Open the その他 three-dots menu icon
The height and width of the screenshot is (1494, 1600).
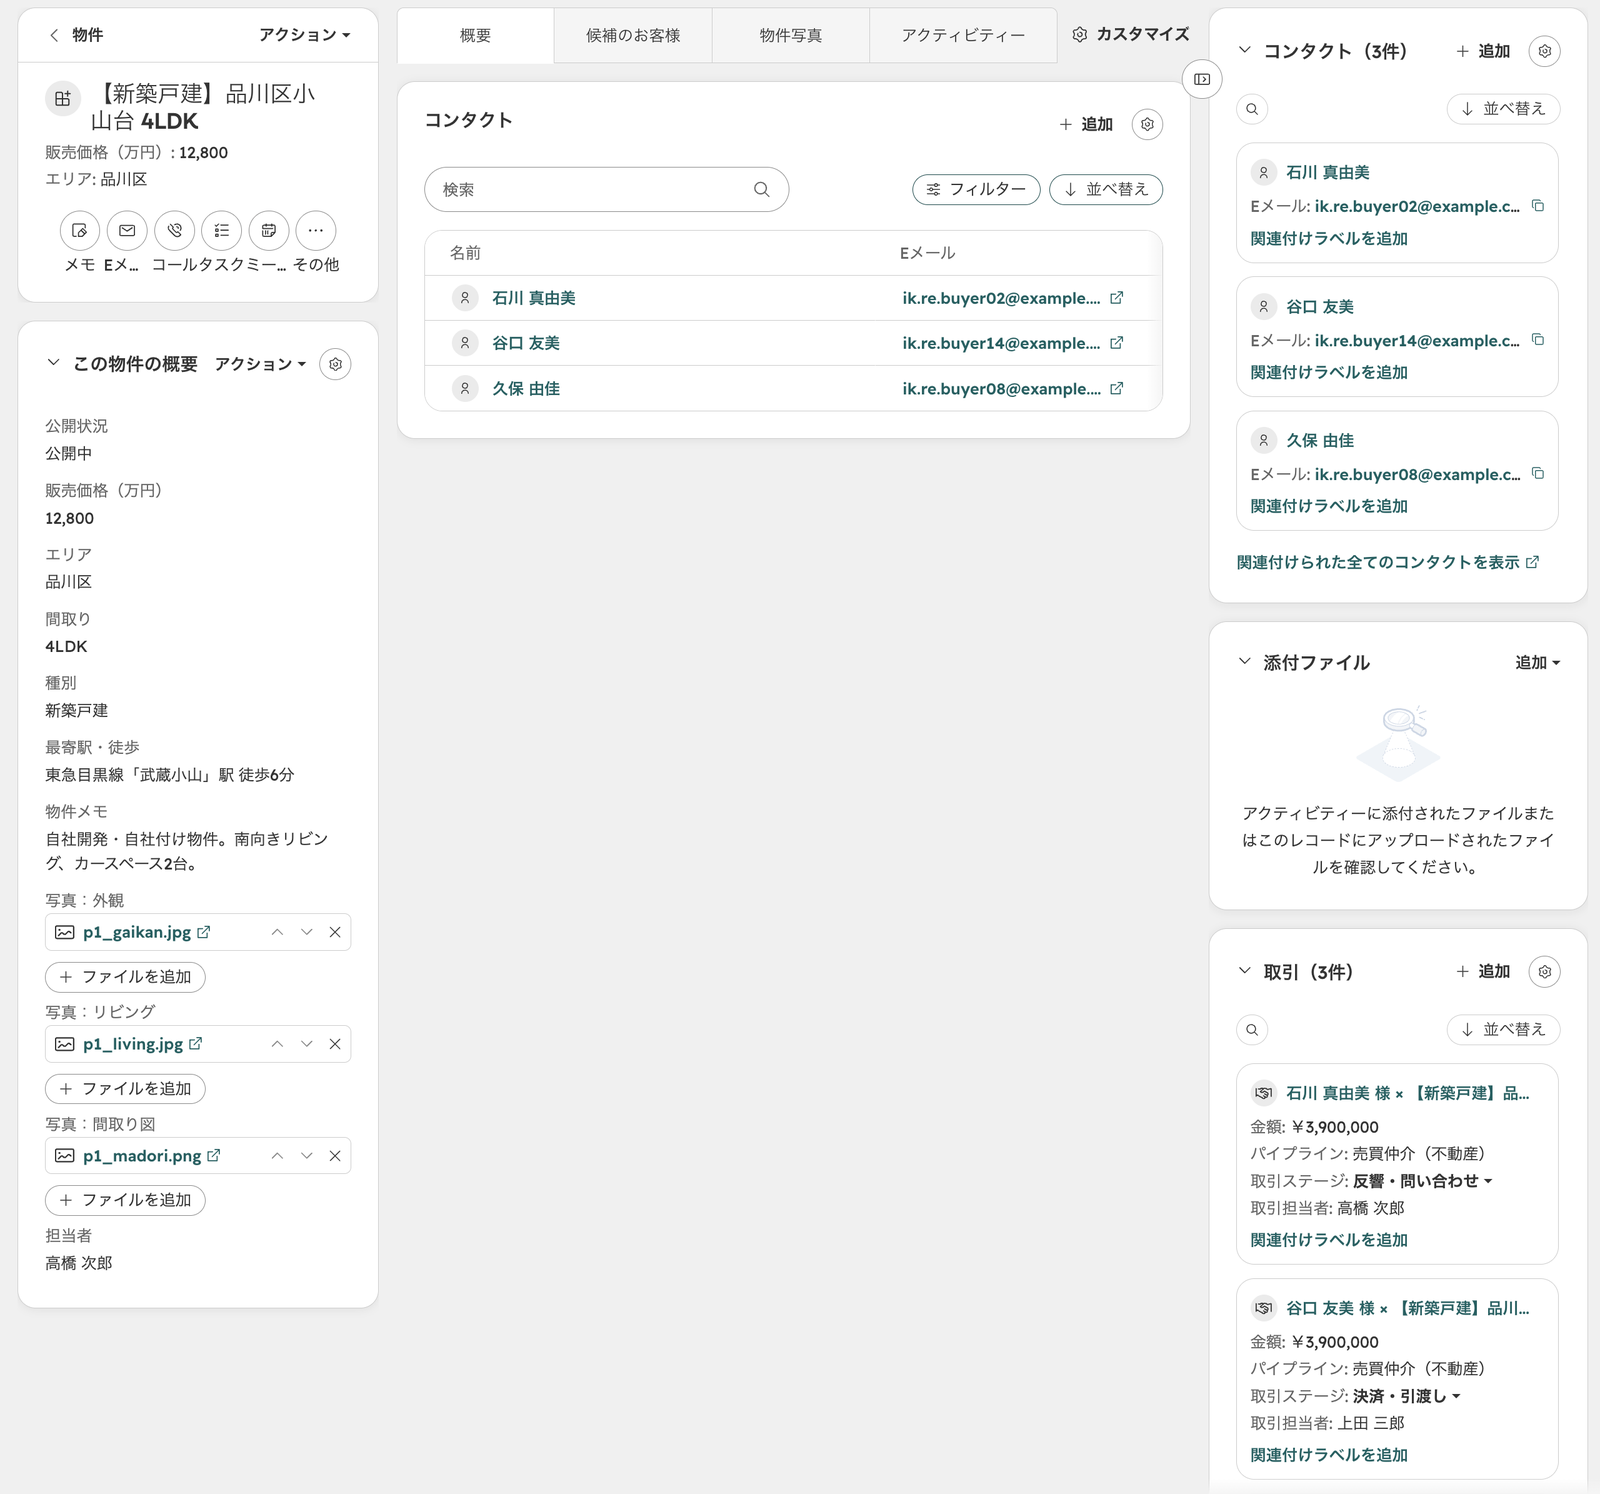click(316, 230)
